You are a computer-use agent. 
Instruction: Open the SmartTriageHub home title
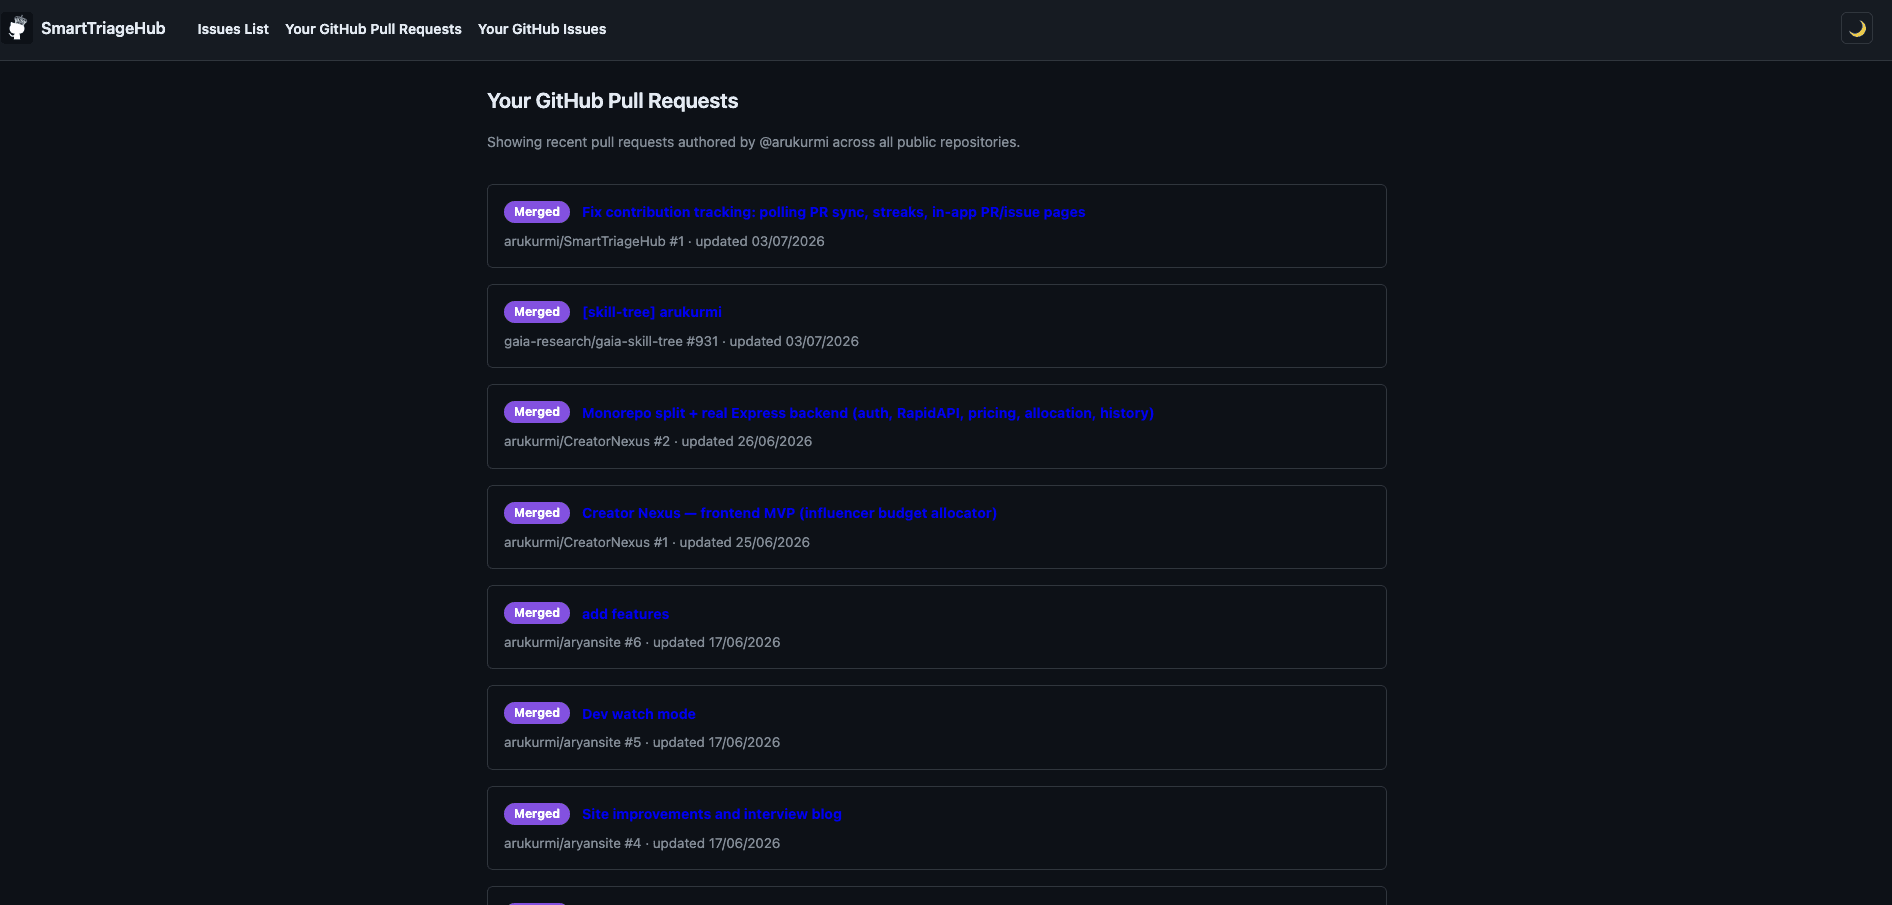[103, 28]
